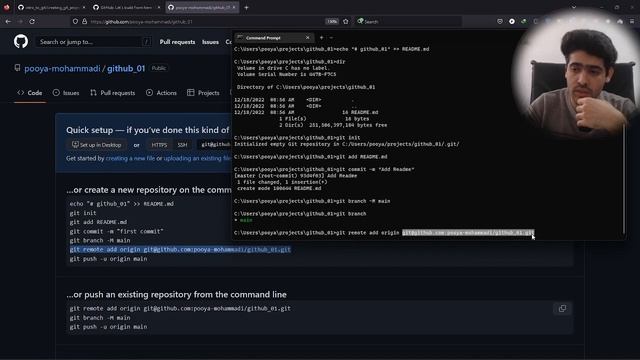Image resolution: width=640 pixels, height=360 pixels.
Task: Reload the page with refresh icon
Action: click(x=32, y=21)
